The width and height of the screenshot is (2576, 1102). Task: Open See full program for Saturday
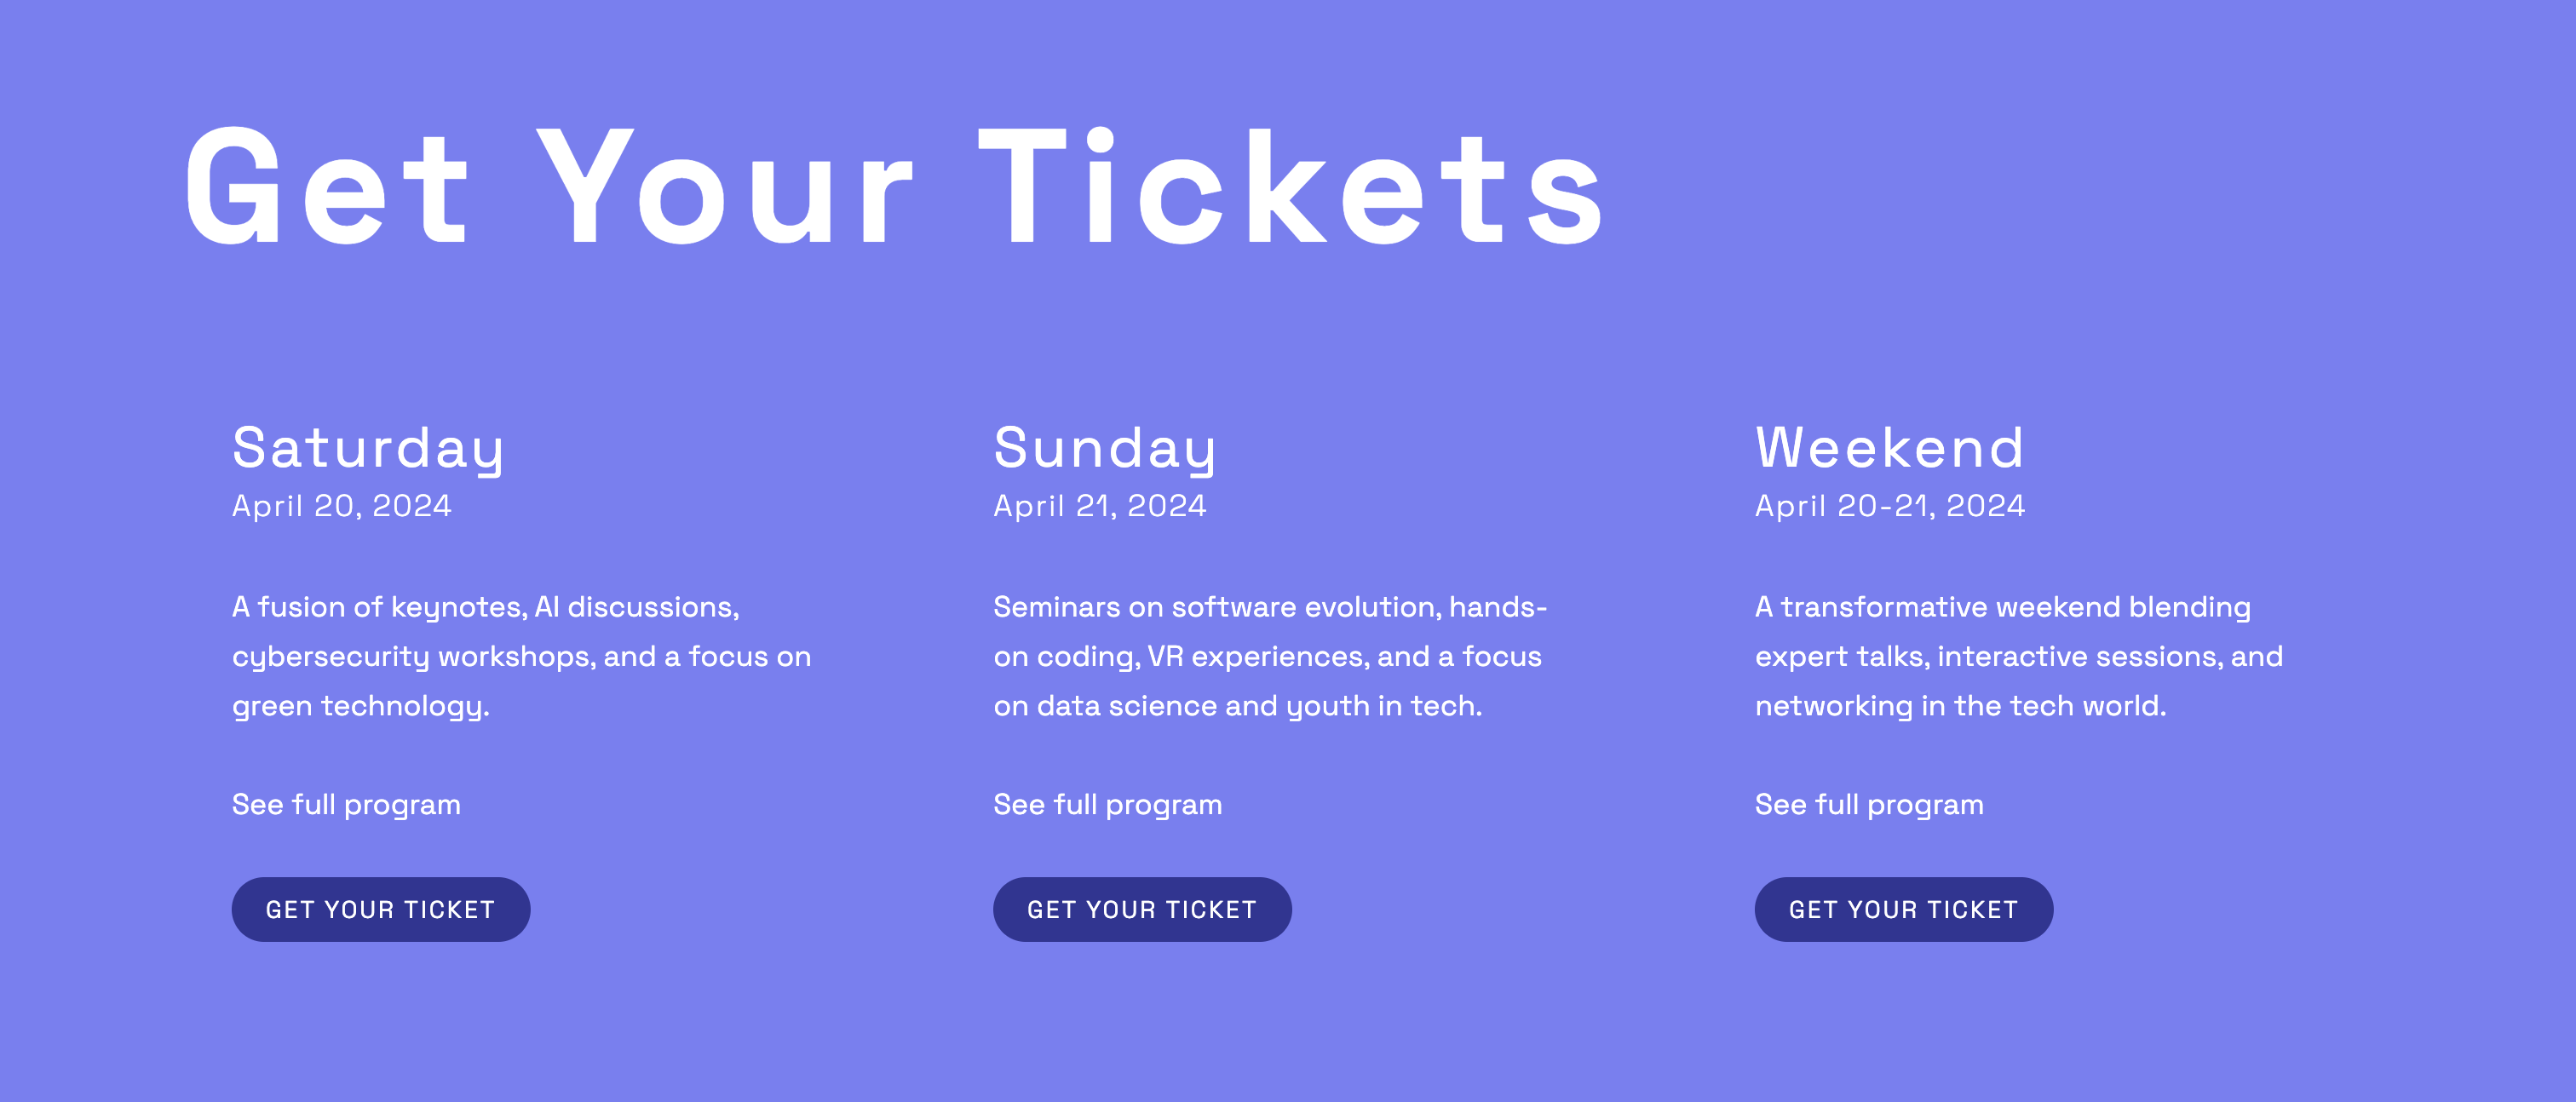coord(345,804)
